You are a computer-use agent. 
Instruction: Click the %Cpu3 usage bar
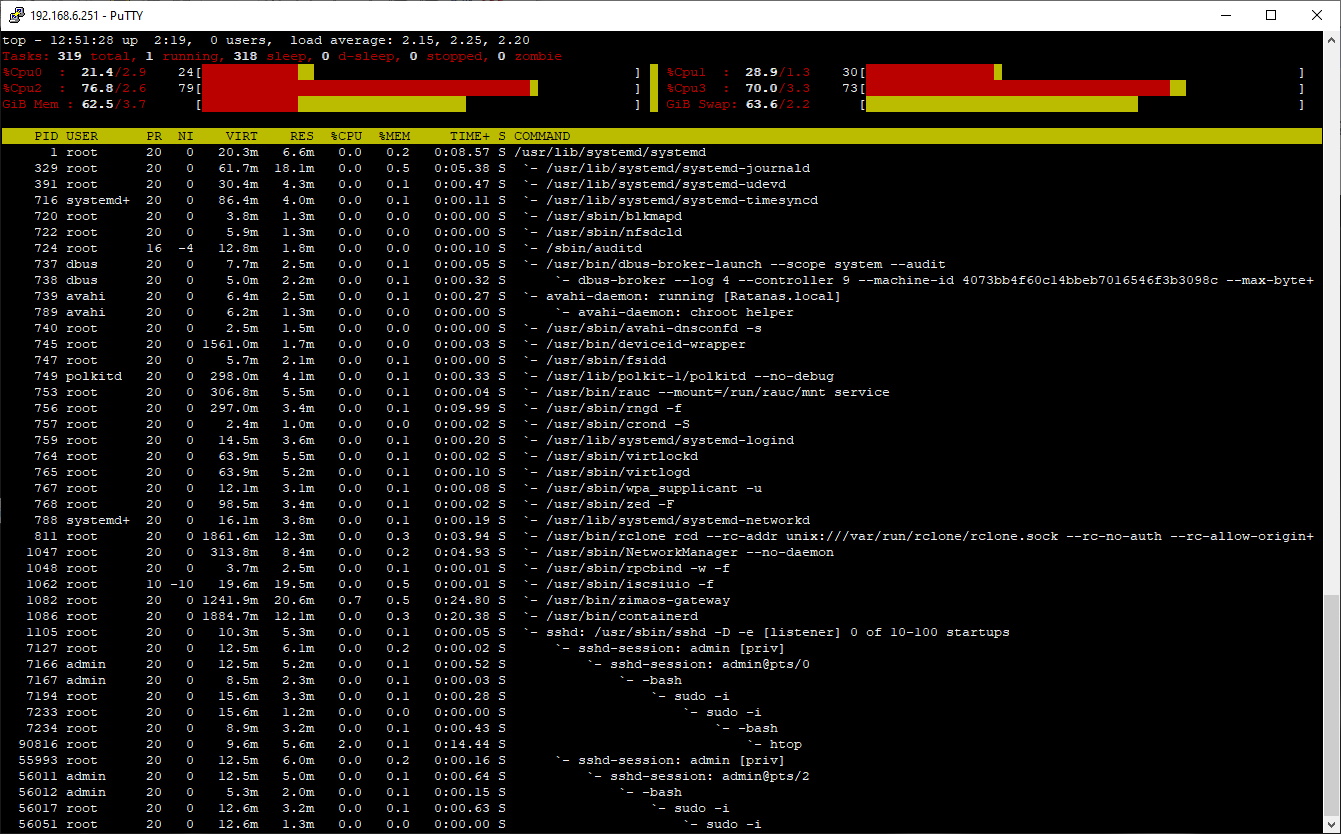click(x=1082, y=88)
